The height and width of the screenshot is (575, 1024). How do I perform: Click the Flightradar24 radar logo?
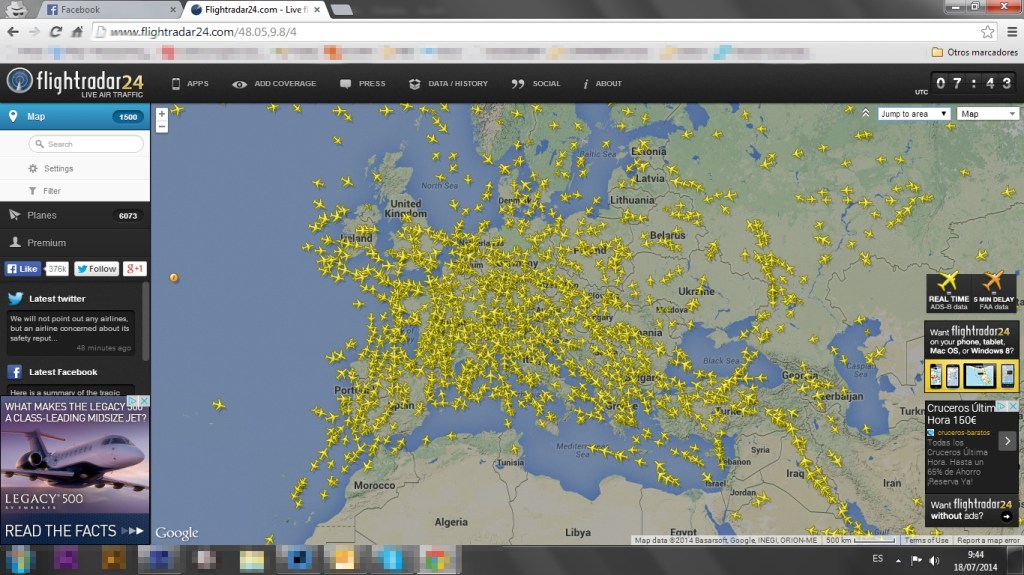coord(19,82)
